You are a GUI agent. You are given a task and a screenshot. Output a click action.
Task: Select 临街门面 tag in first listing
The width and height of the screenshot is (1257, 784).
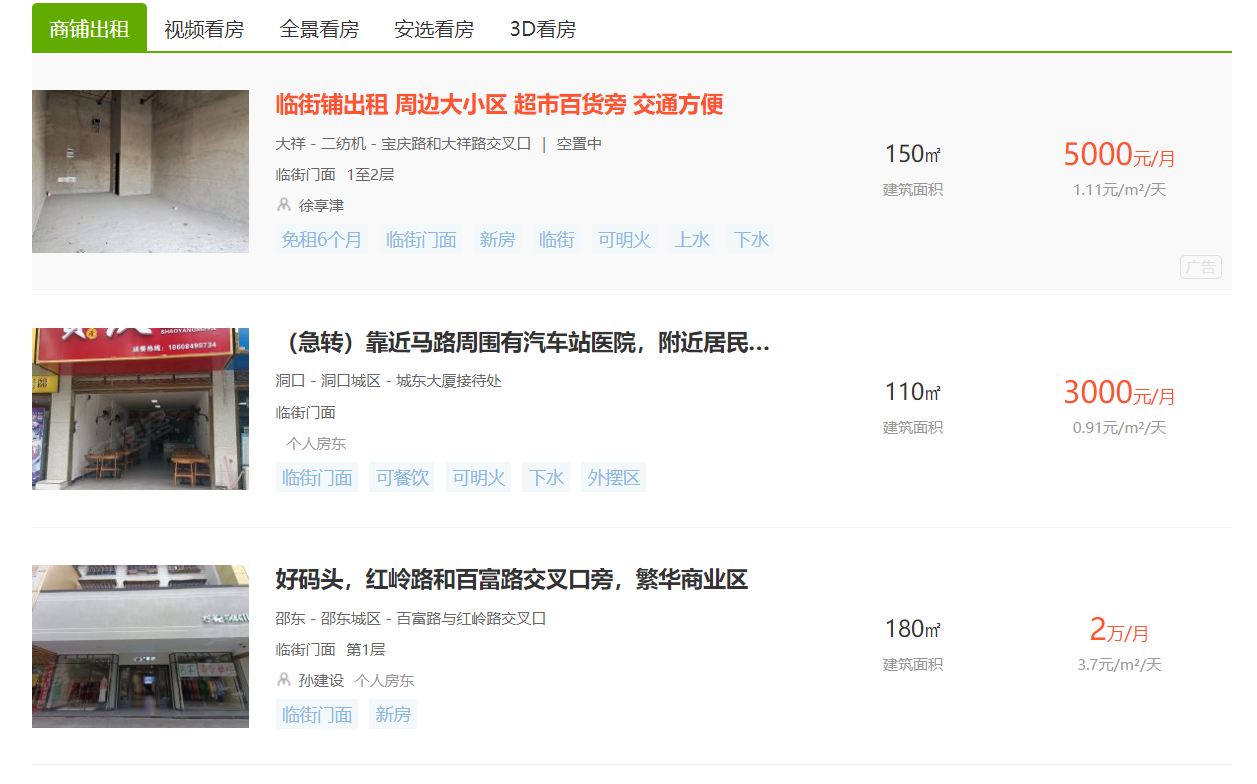[x=421, y=240]
